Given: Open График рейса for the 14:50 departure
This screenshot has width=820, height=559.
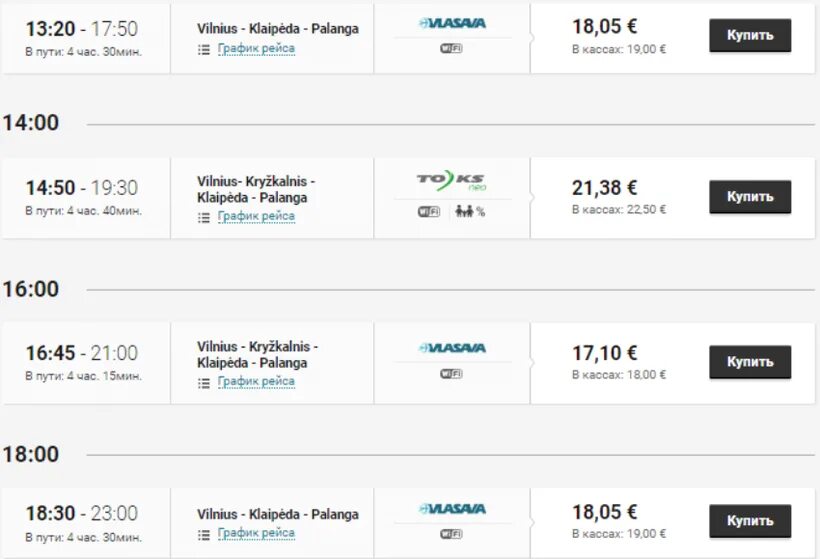Looking at the screenshot, I should (256, 216).
